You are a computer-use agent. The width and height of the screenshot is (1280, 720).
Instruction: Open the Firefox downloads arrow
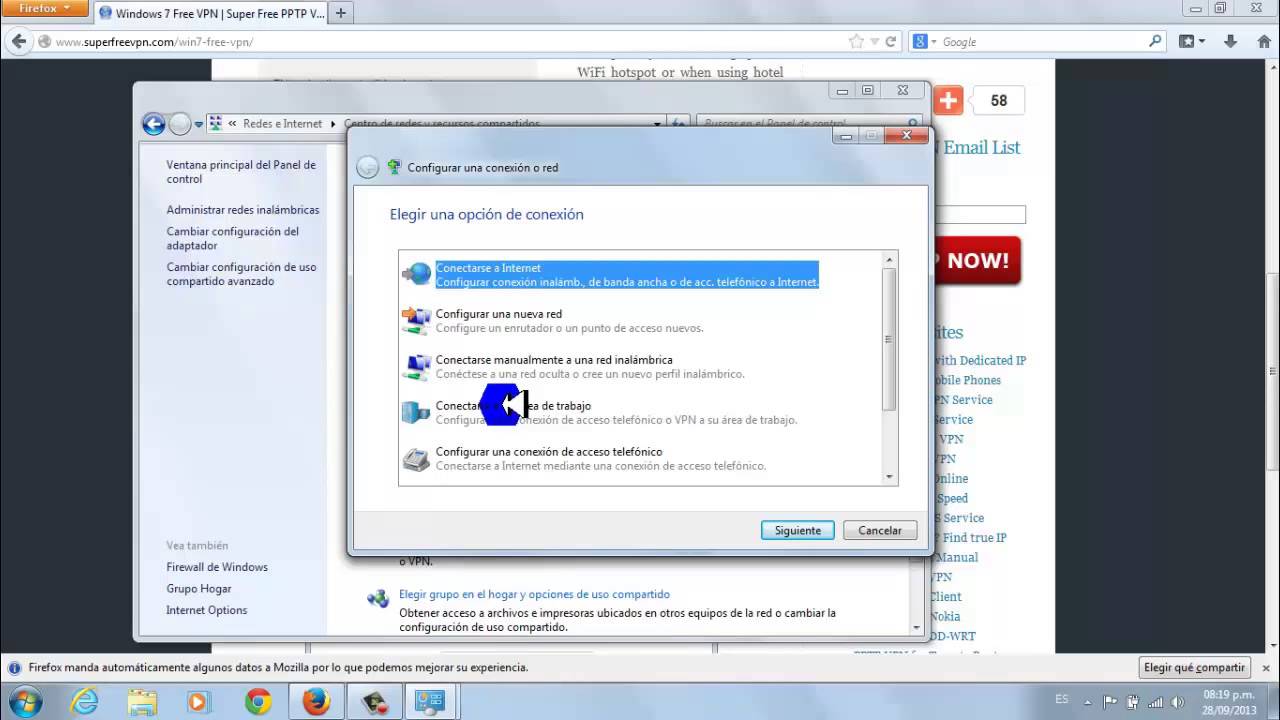click(1231, 42)
